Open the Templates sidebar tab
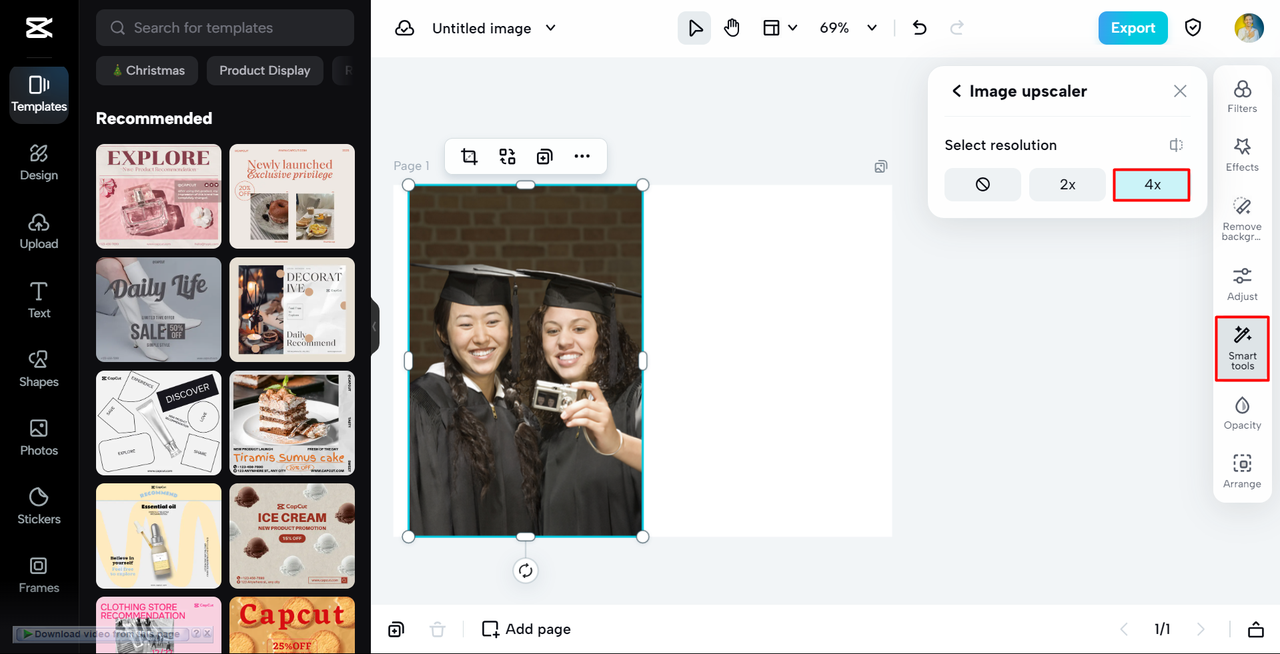1280x654 pixels. [39, 95]
